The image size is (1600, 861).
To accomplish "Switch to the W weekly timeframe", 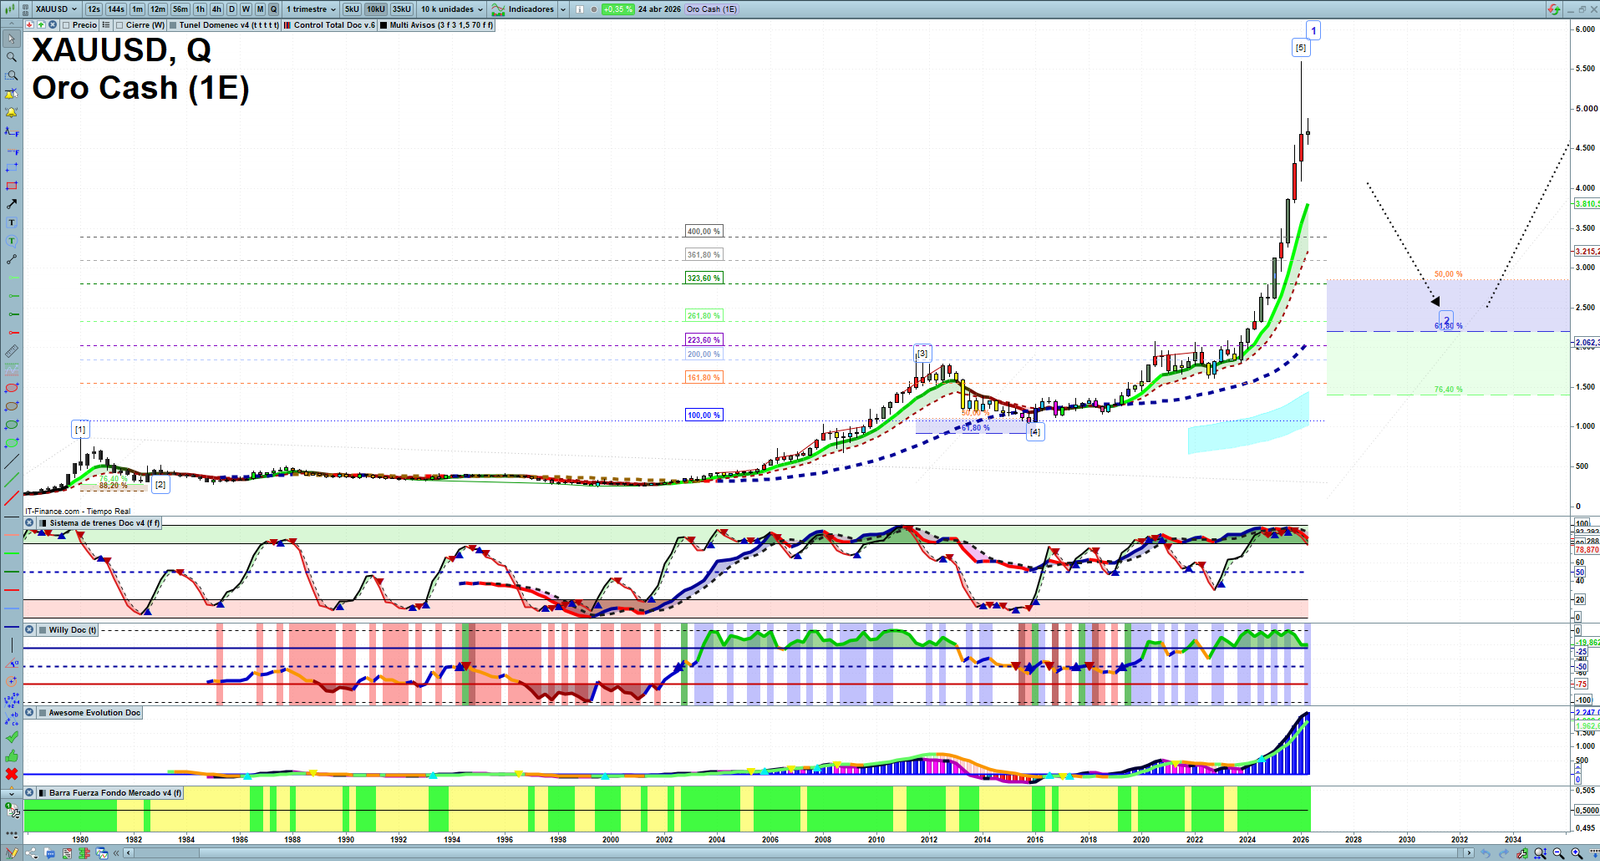I will [246, 9].
